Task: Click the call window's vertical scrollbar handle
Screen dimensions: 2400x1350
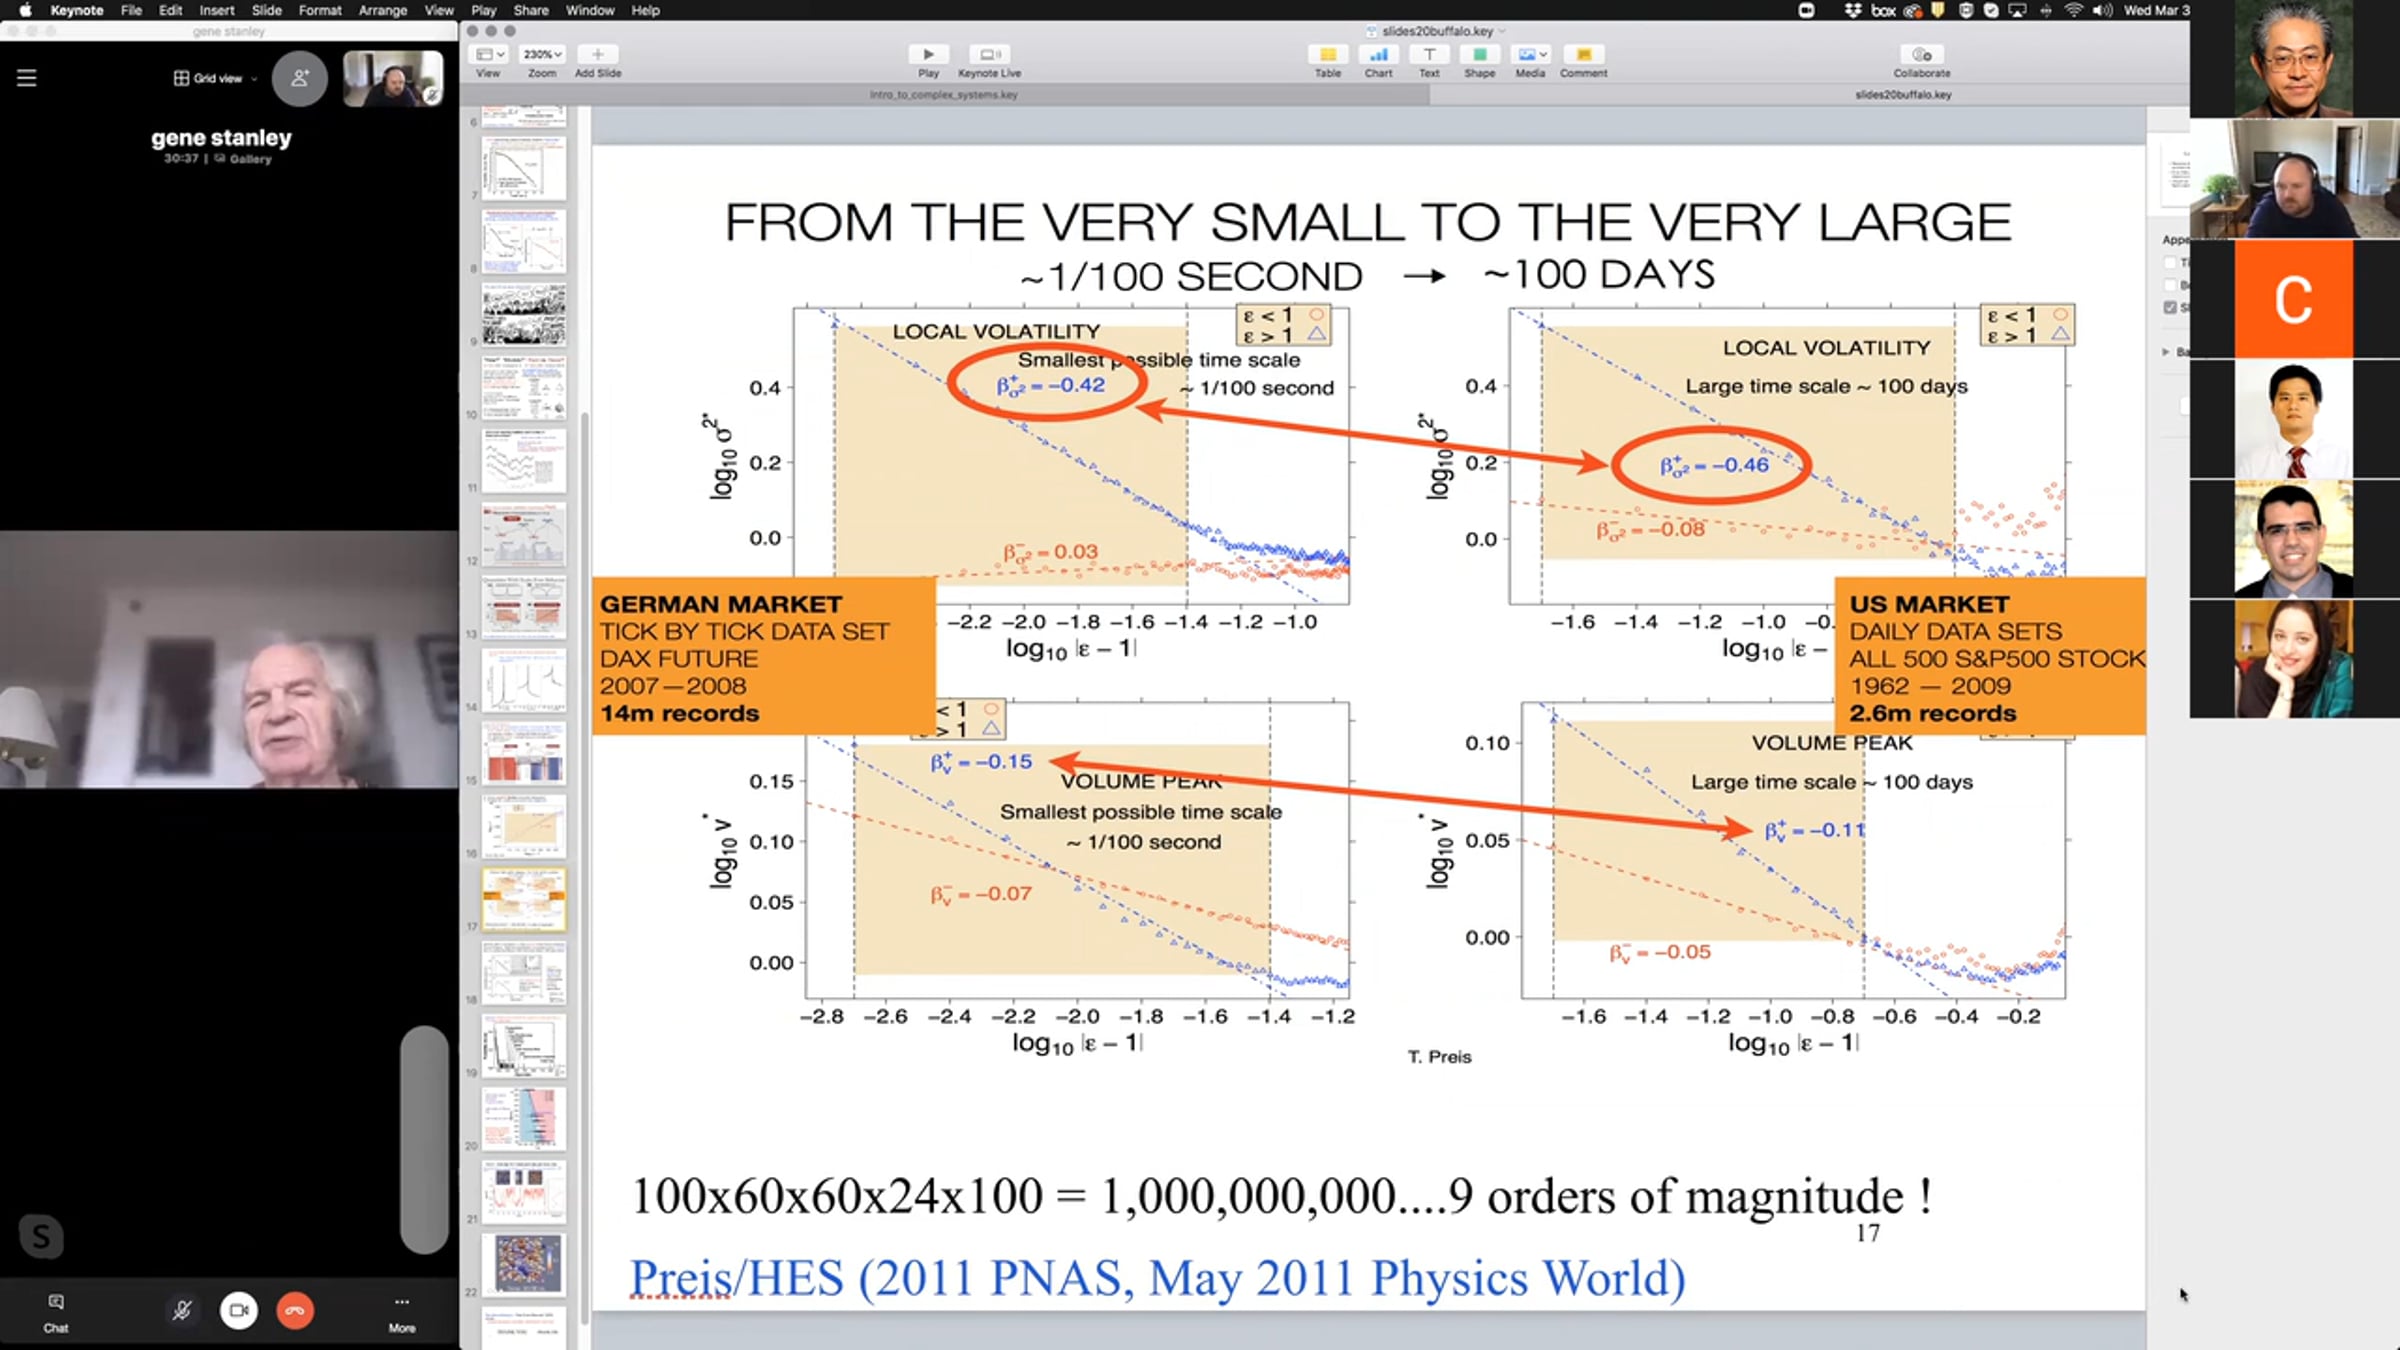Action: pos(424,1140)
